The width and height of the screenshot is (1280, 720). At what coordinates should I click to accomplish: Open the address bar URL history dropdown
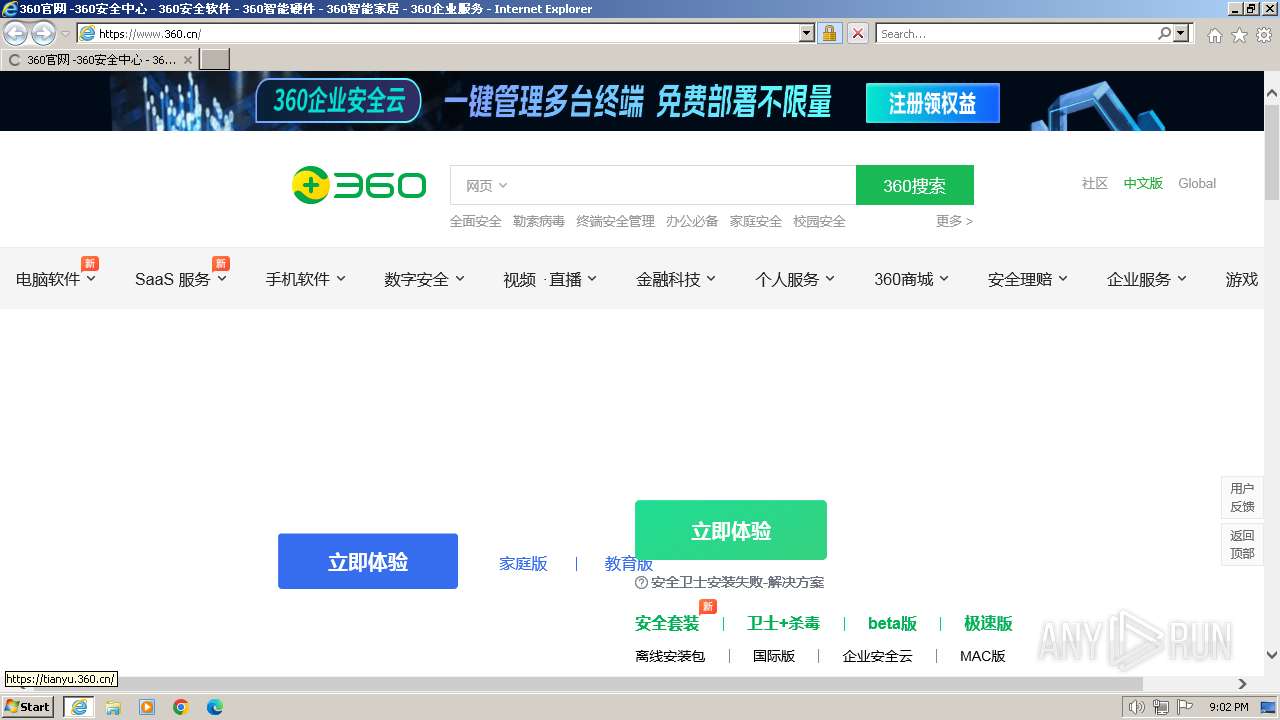(x=807, y=33)
